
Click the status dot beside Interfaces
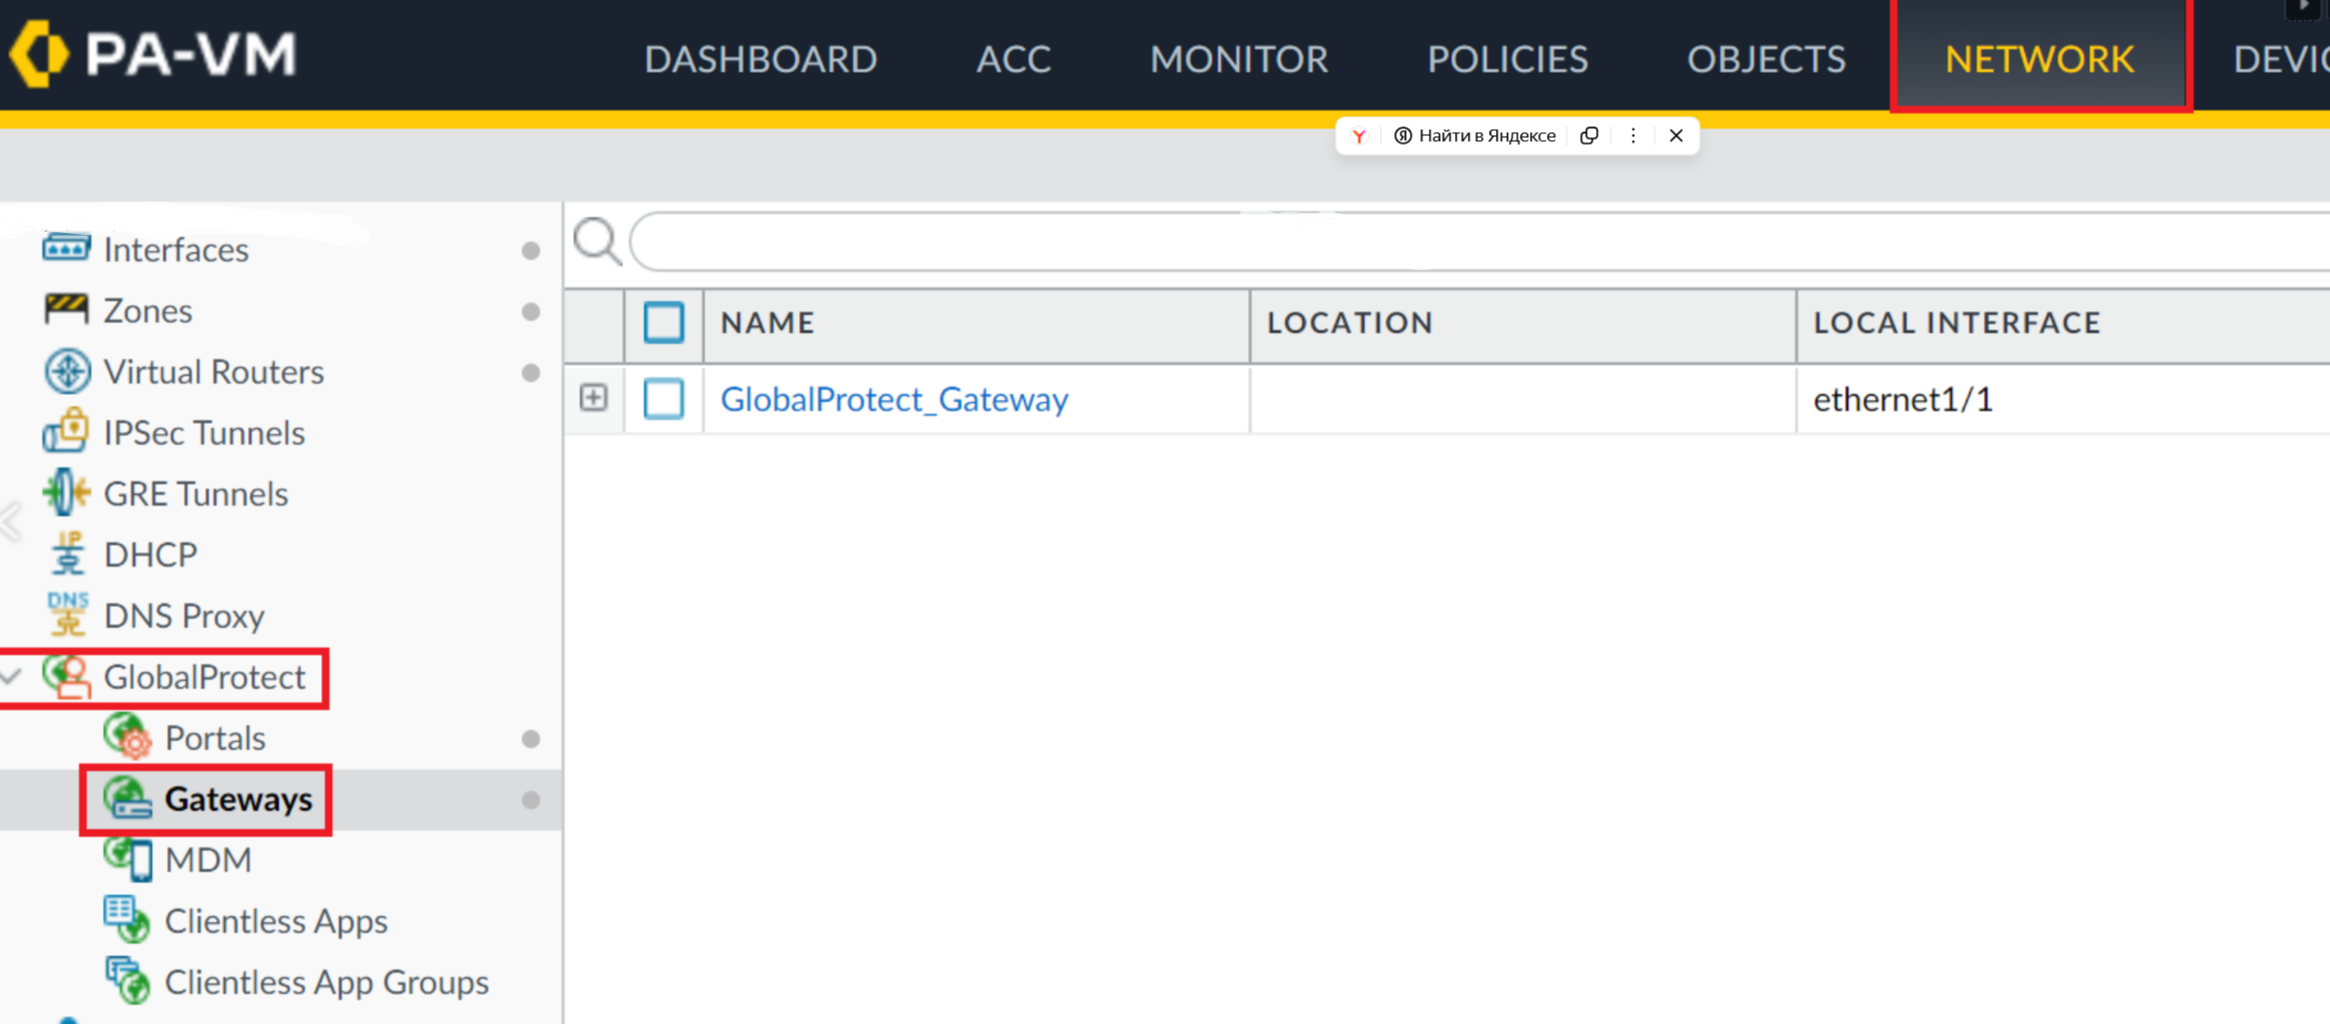pyautogui.click(x=531, y=250)
